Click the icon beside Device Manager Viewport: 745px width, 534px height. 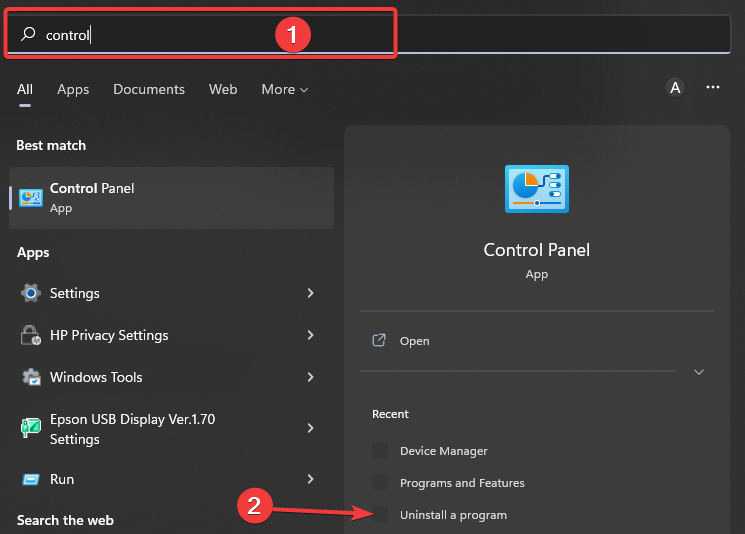380,450
